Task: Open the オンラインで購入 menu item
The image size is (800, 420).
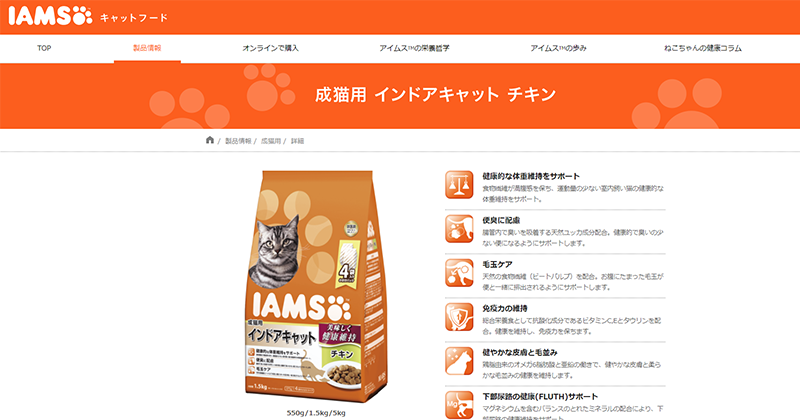Action: point(270,48)
